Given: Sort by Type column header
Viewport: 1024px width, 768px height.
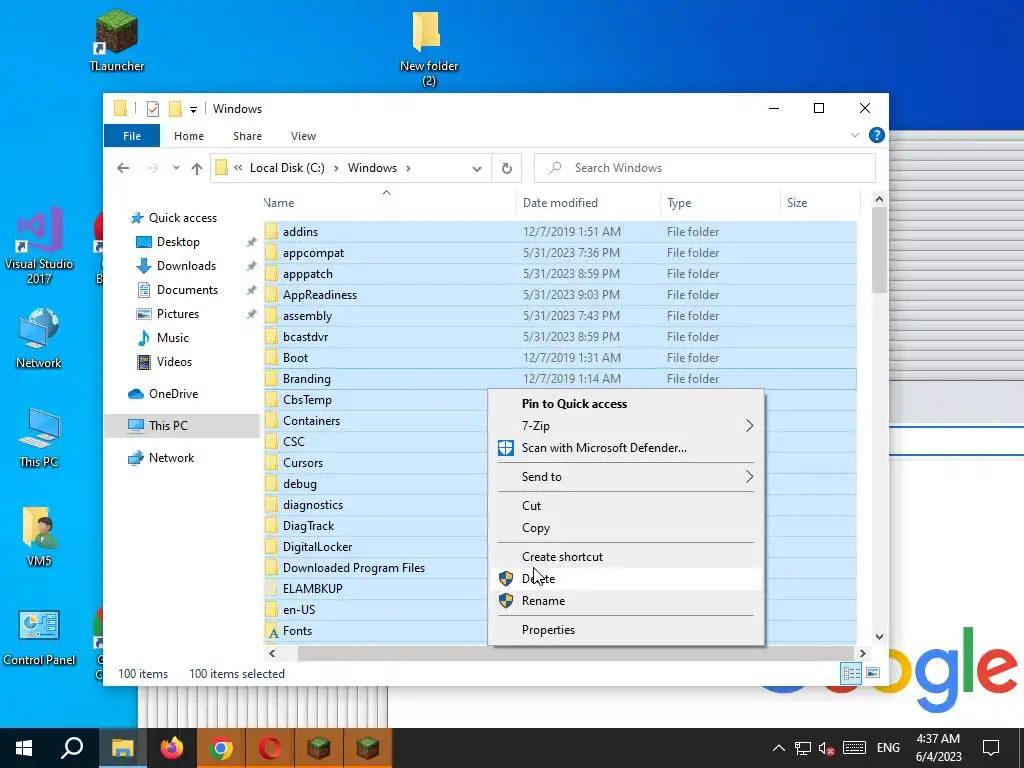Looking at the screenshot, I should [x=720, y=202].
